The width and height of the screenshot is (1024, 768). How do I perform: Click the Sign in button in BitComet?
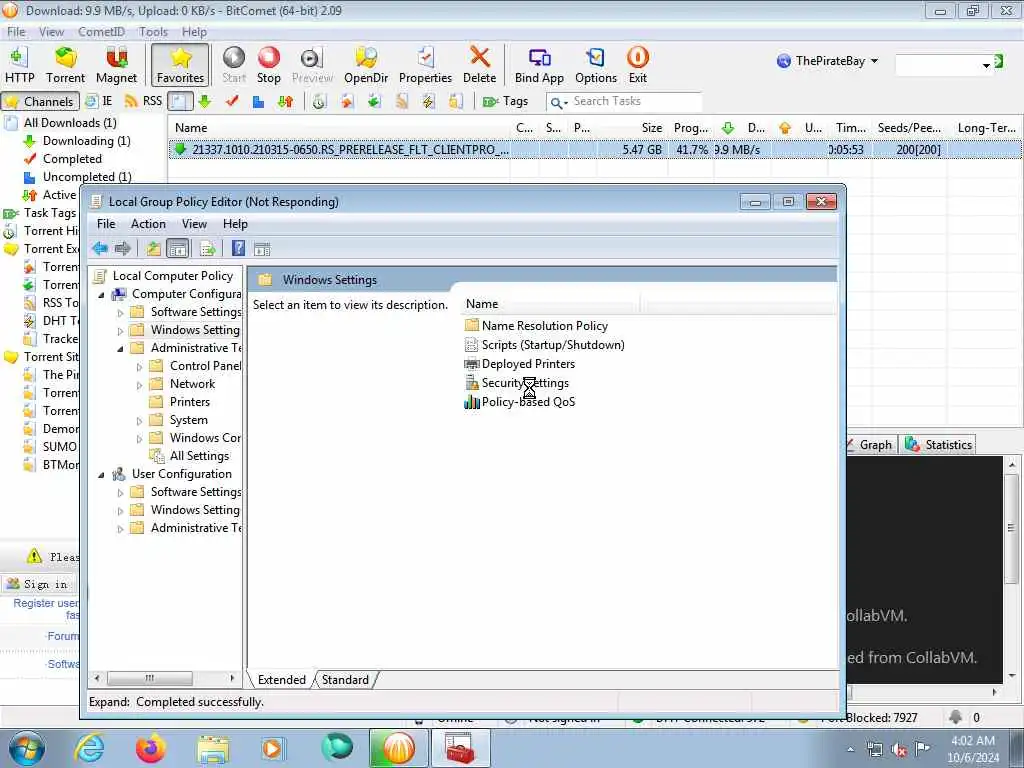click(39, 584)
